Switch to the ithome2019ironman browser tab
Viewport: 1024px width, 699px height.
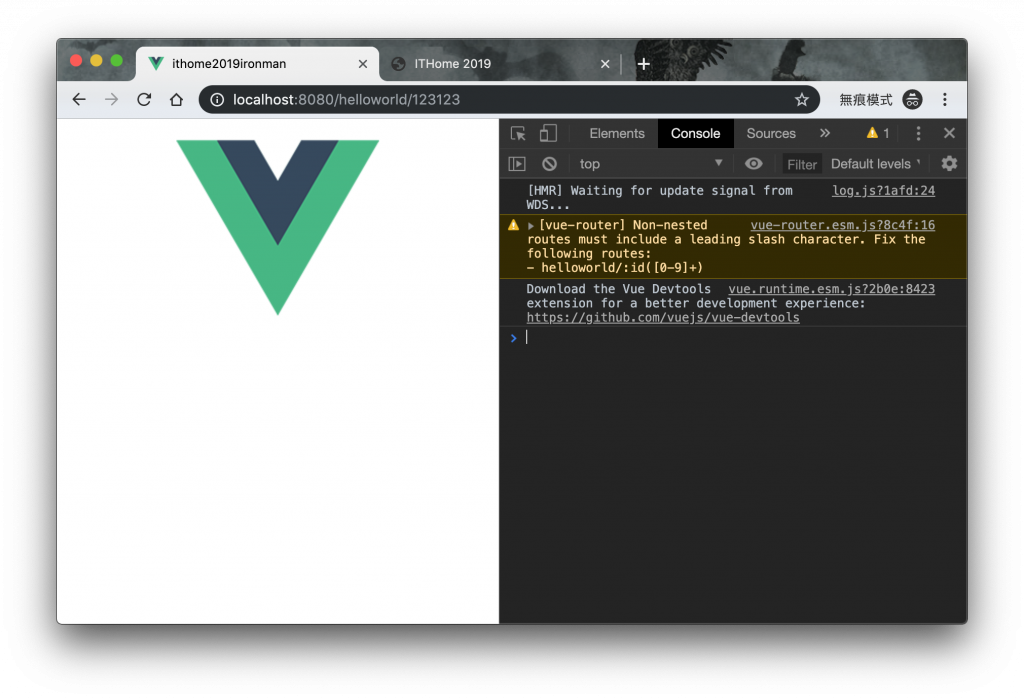click(x=257, y=64)
